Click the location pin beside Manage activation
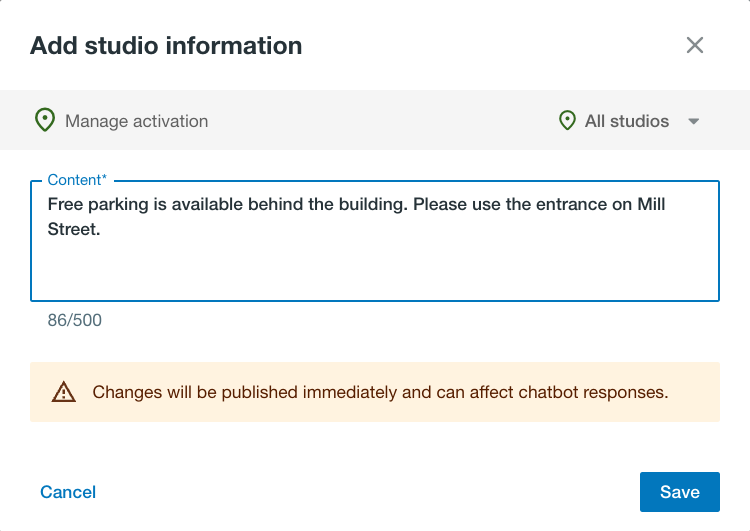This screenshot has height=531, width=750. tap(45, 120)
